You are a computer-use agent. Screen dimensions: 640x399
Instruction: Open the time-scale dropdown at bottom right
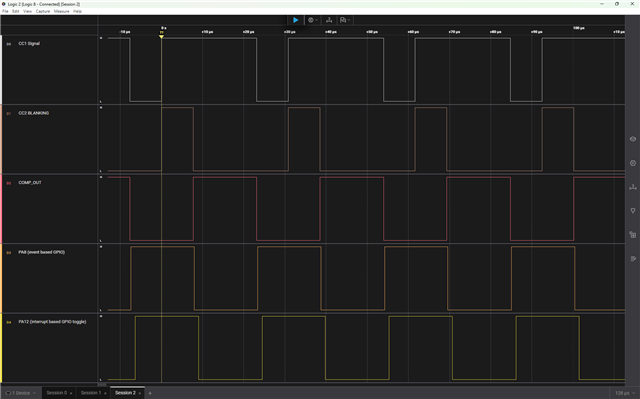pyautogui.click(x=625, y=393)
